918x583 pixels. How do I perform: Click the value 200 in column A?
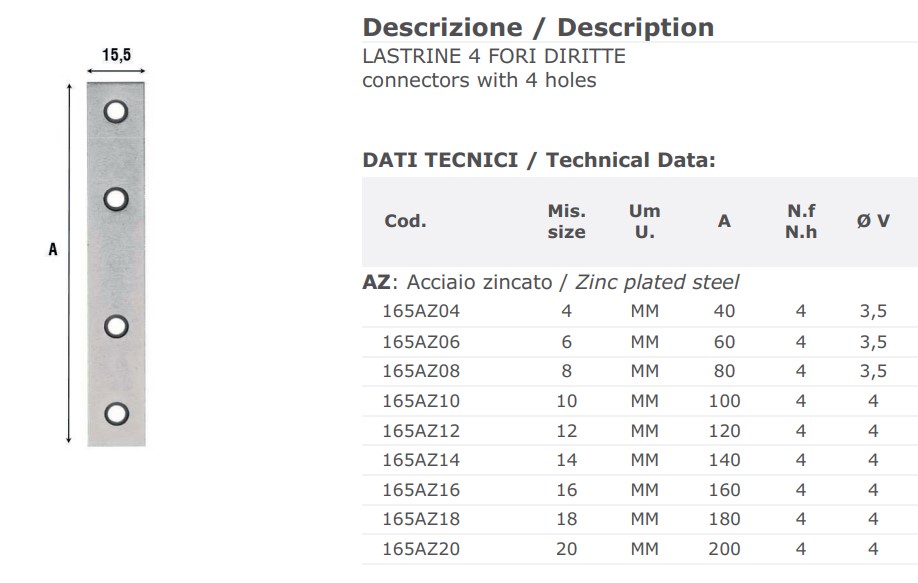(x=724, y=549)
